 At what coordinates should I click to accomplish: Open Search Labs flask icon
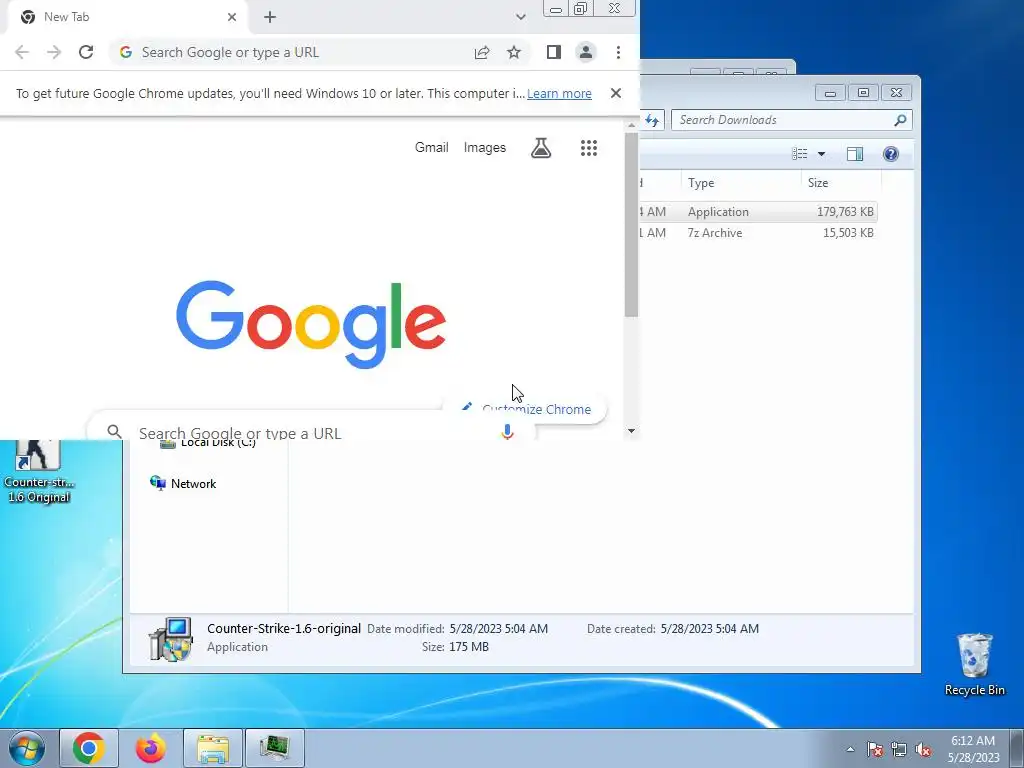coord(541,148)
